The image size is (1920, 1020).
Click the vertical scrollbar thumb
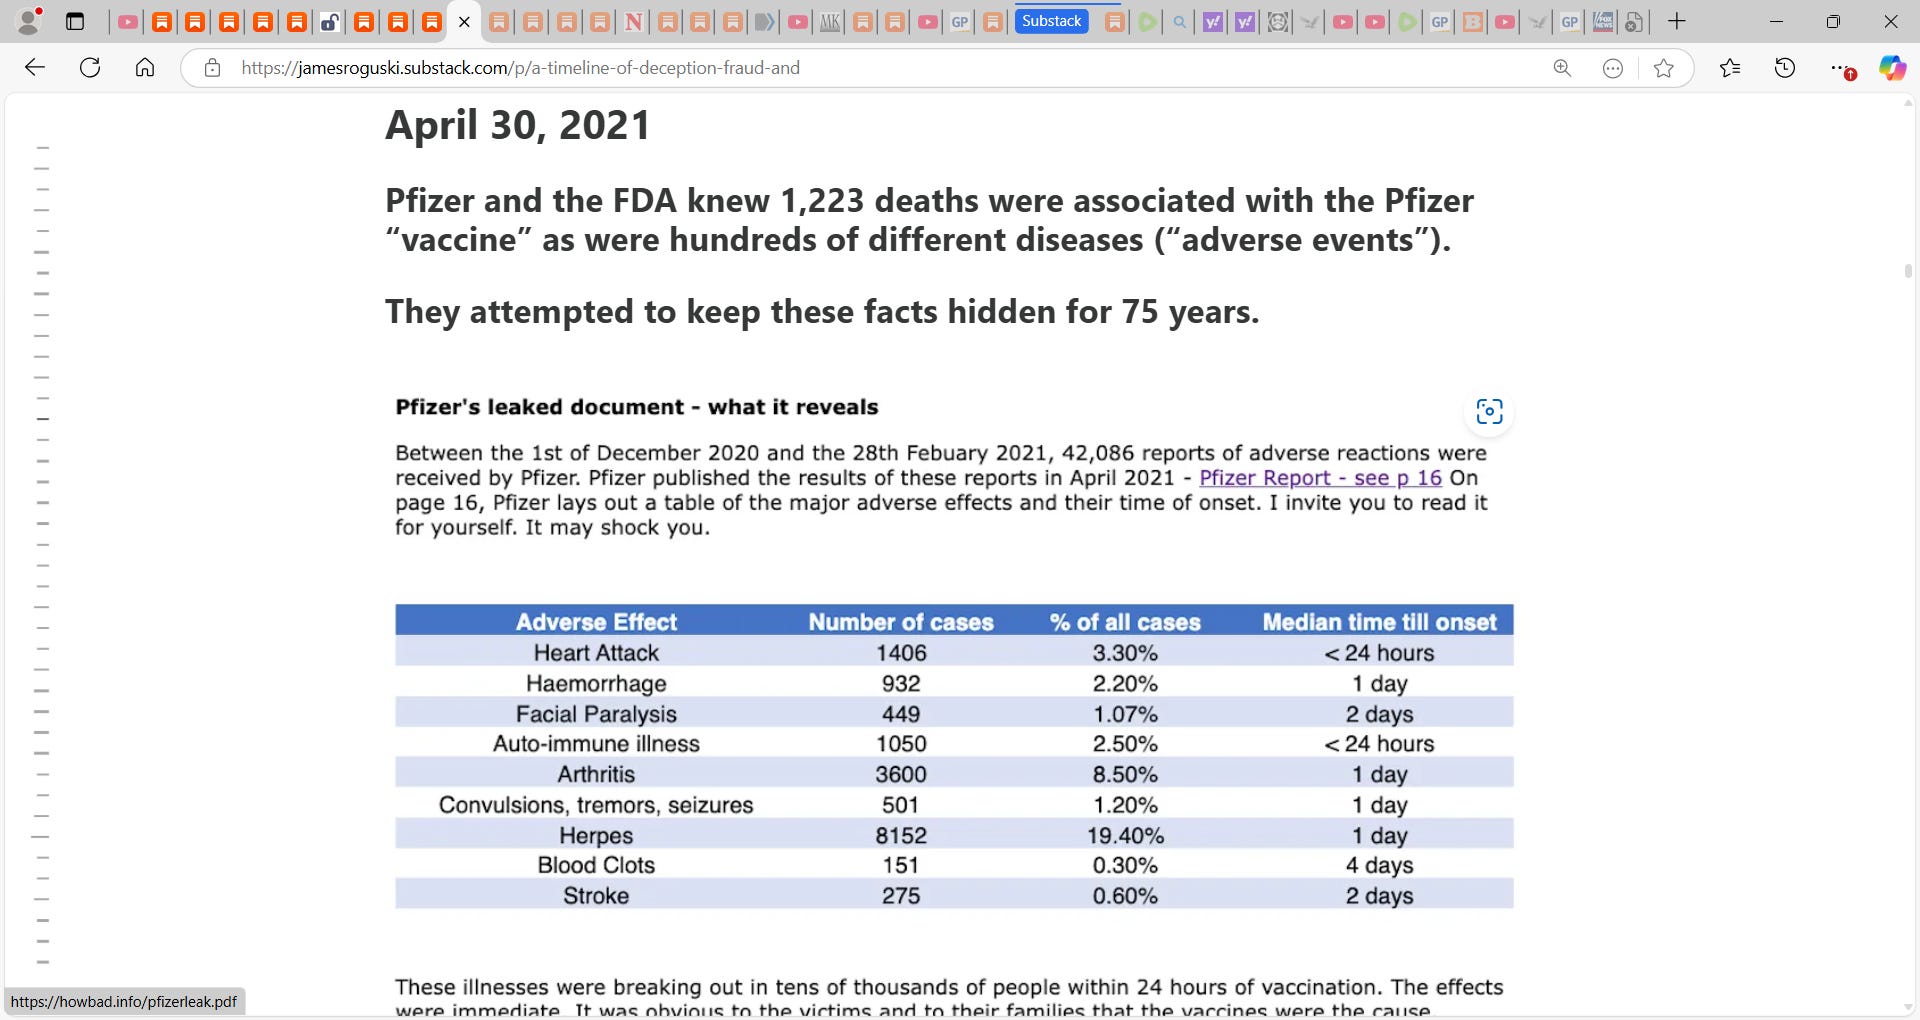(1908, 271)
